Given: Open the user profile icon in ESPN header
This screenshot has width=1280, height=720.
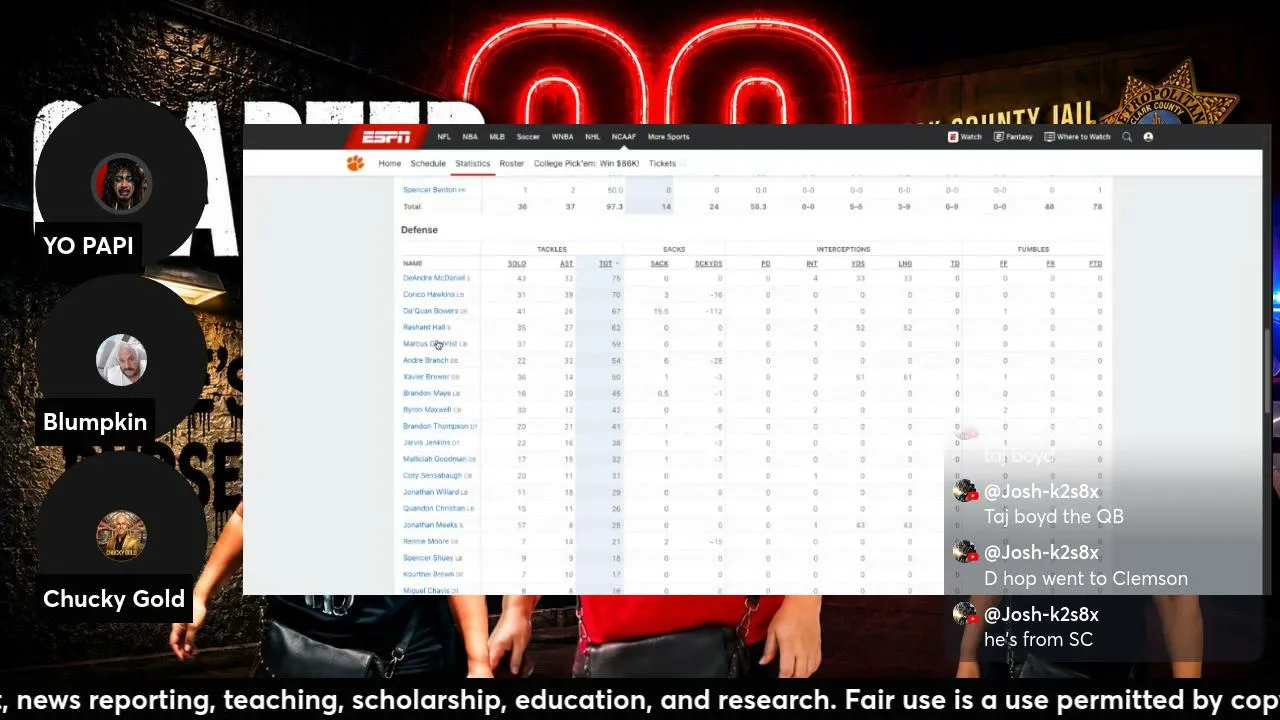Looking at the screenshot, I should [x=1148, y=137].
